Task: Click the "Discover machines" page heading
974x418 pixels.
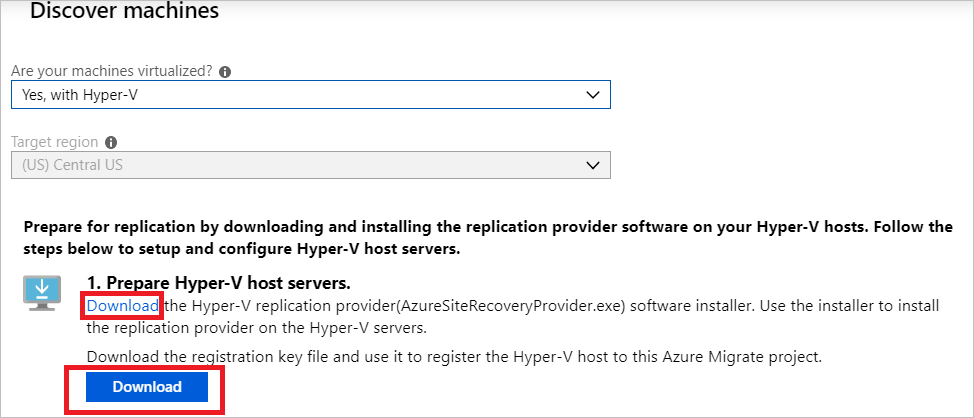Action: (125, 12)
